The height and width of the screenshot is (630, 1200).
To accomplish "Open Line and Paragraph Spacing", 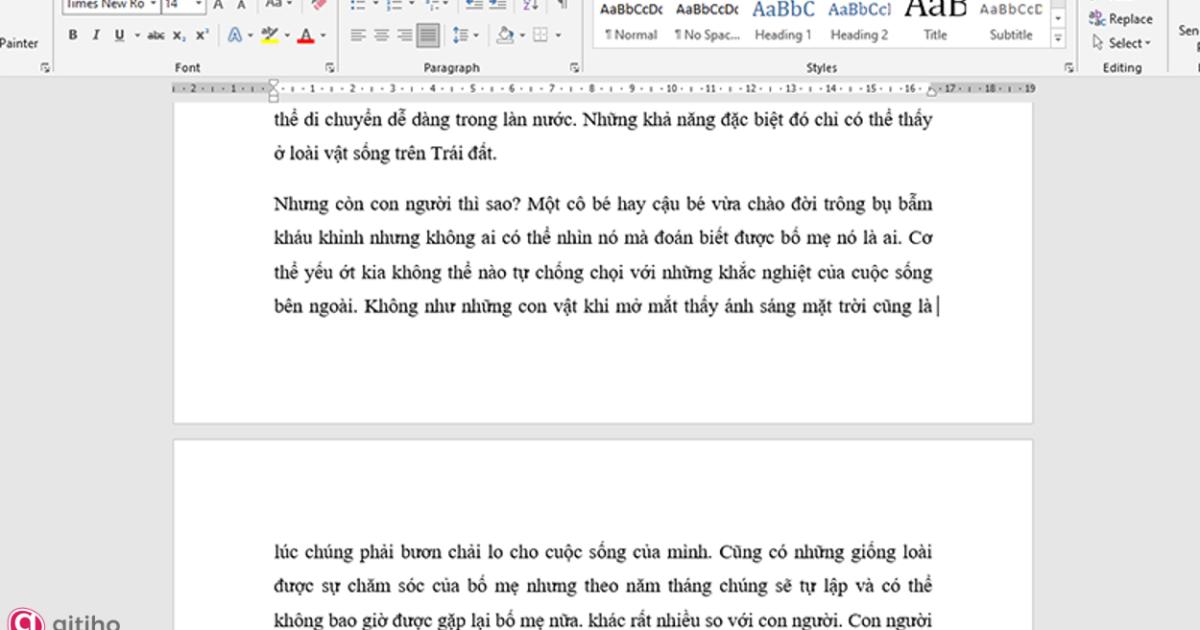I will point(465,35).
